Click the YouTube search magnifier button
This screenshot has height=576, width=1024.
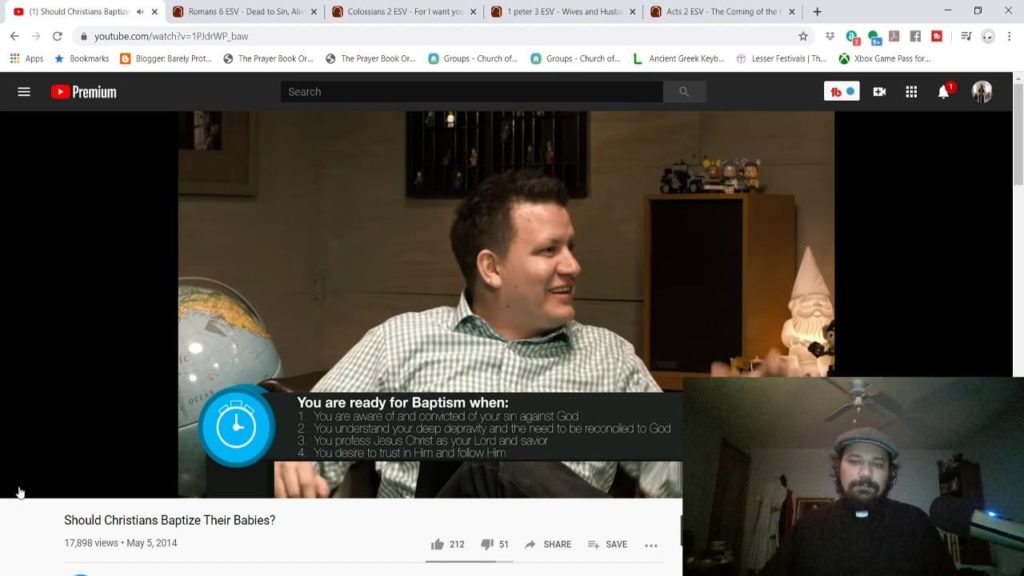click(x=684, y=92)
